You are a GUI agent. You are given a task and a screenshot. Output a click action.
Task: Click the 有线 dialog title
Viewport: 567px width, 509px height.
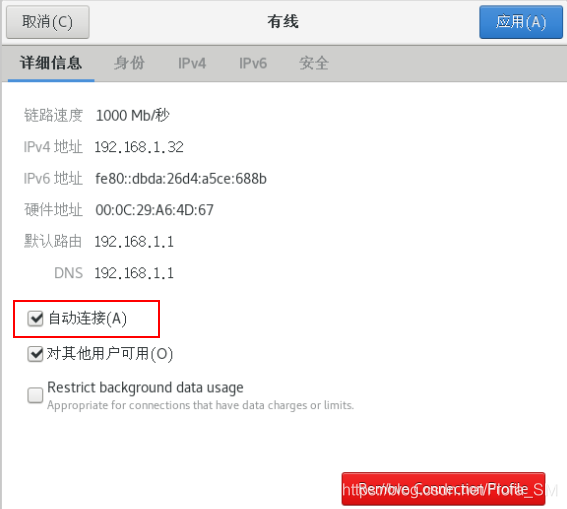coord(283,21)
